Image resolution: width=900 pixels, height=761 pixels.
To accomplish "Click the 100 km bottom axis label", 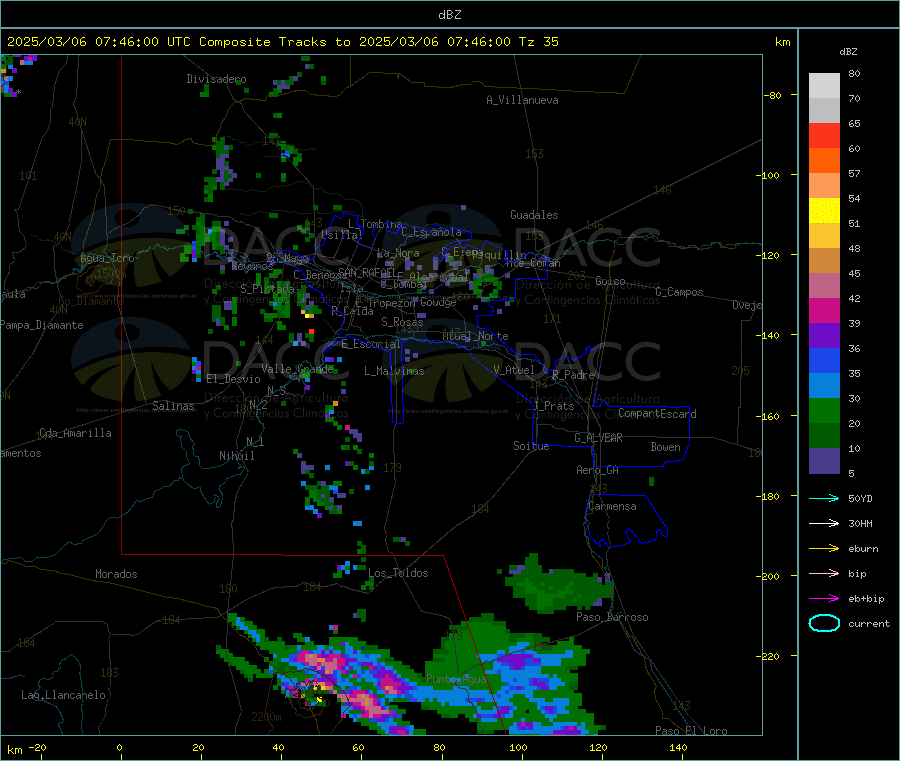I will [518, 747].
